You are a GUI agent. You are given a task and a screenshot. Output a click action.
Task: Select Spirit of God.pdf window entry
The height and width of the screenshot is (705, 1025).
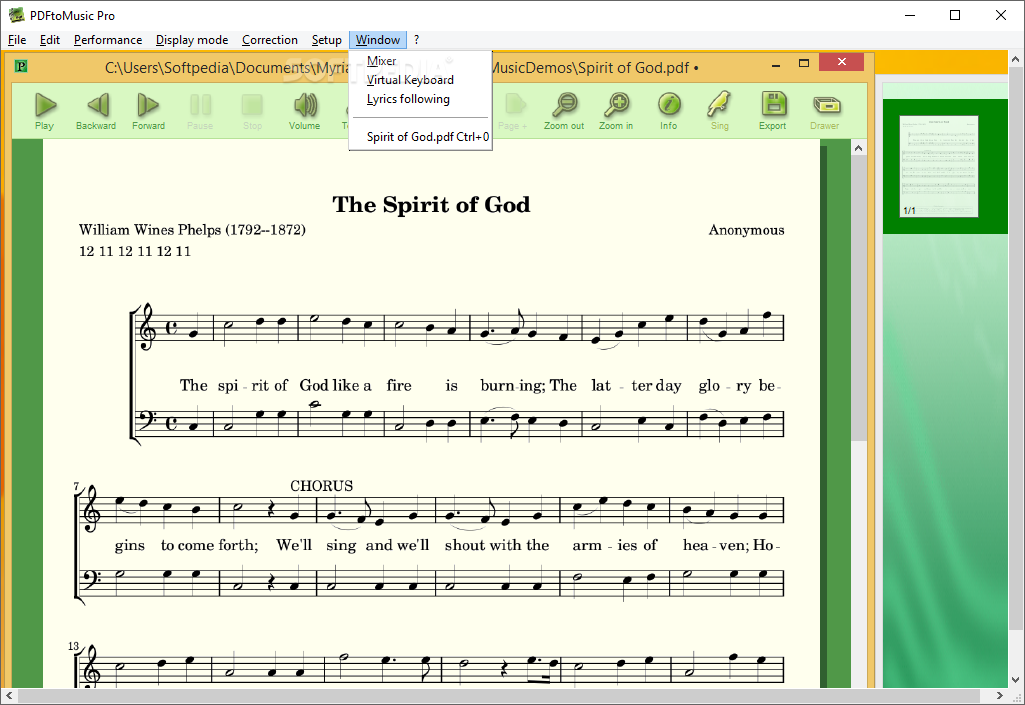420,137
